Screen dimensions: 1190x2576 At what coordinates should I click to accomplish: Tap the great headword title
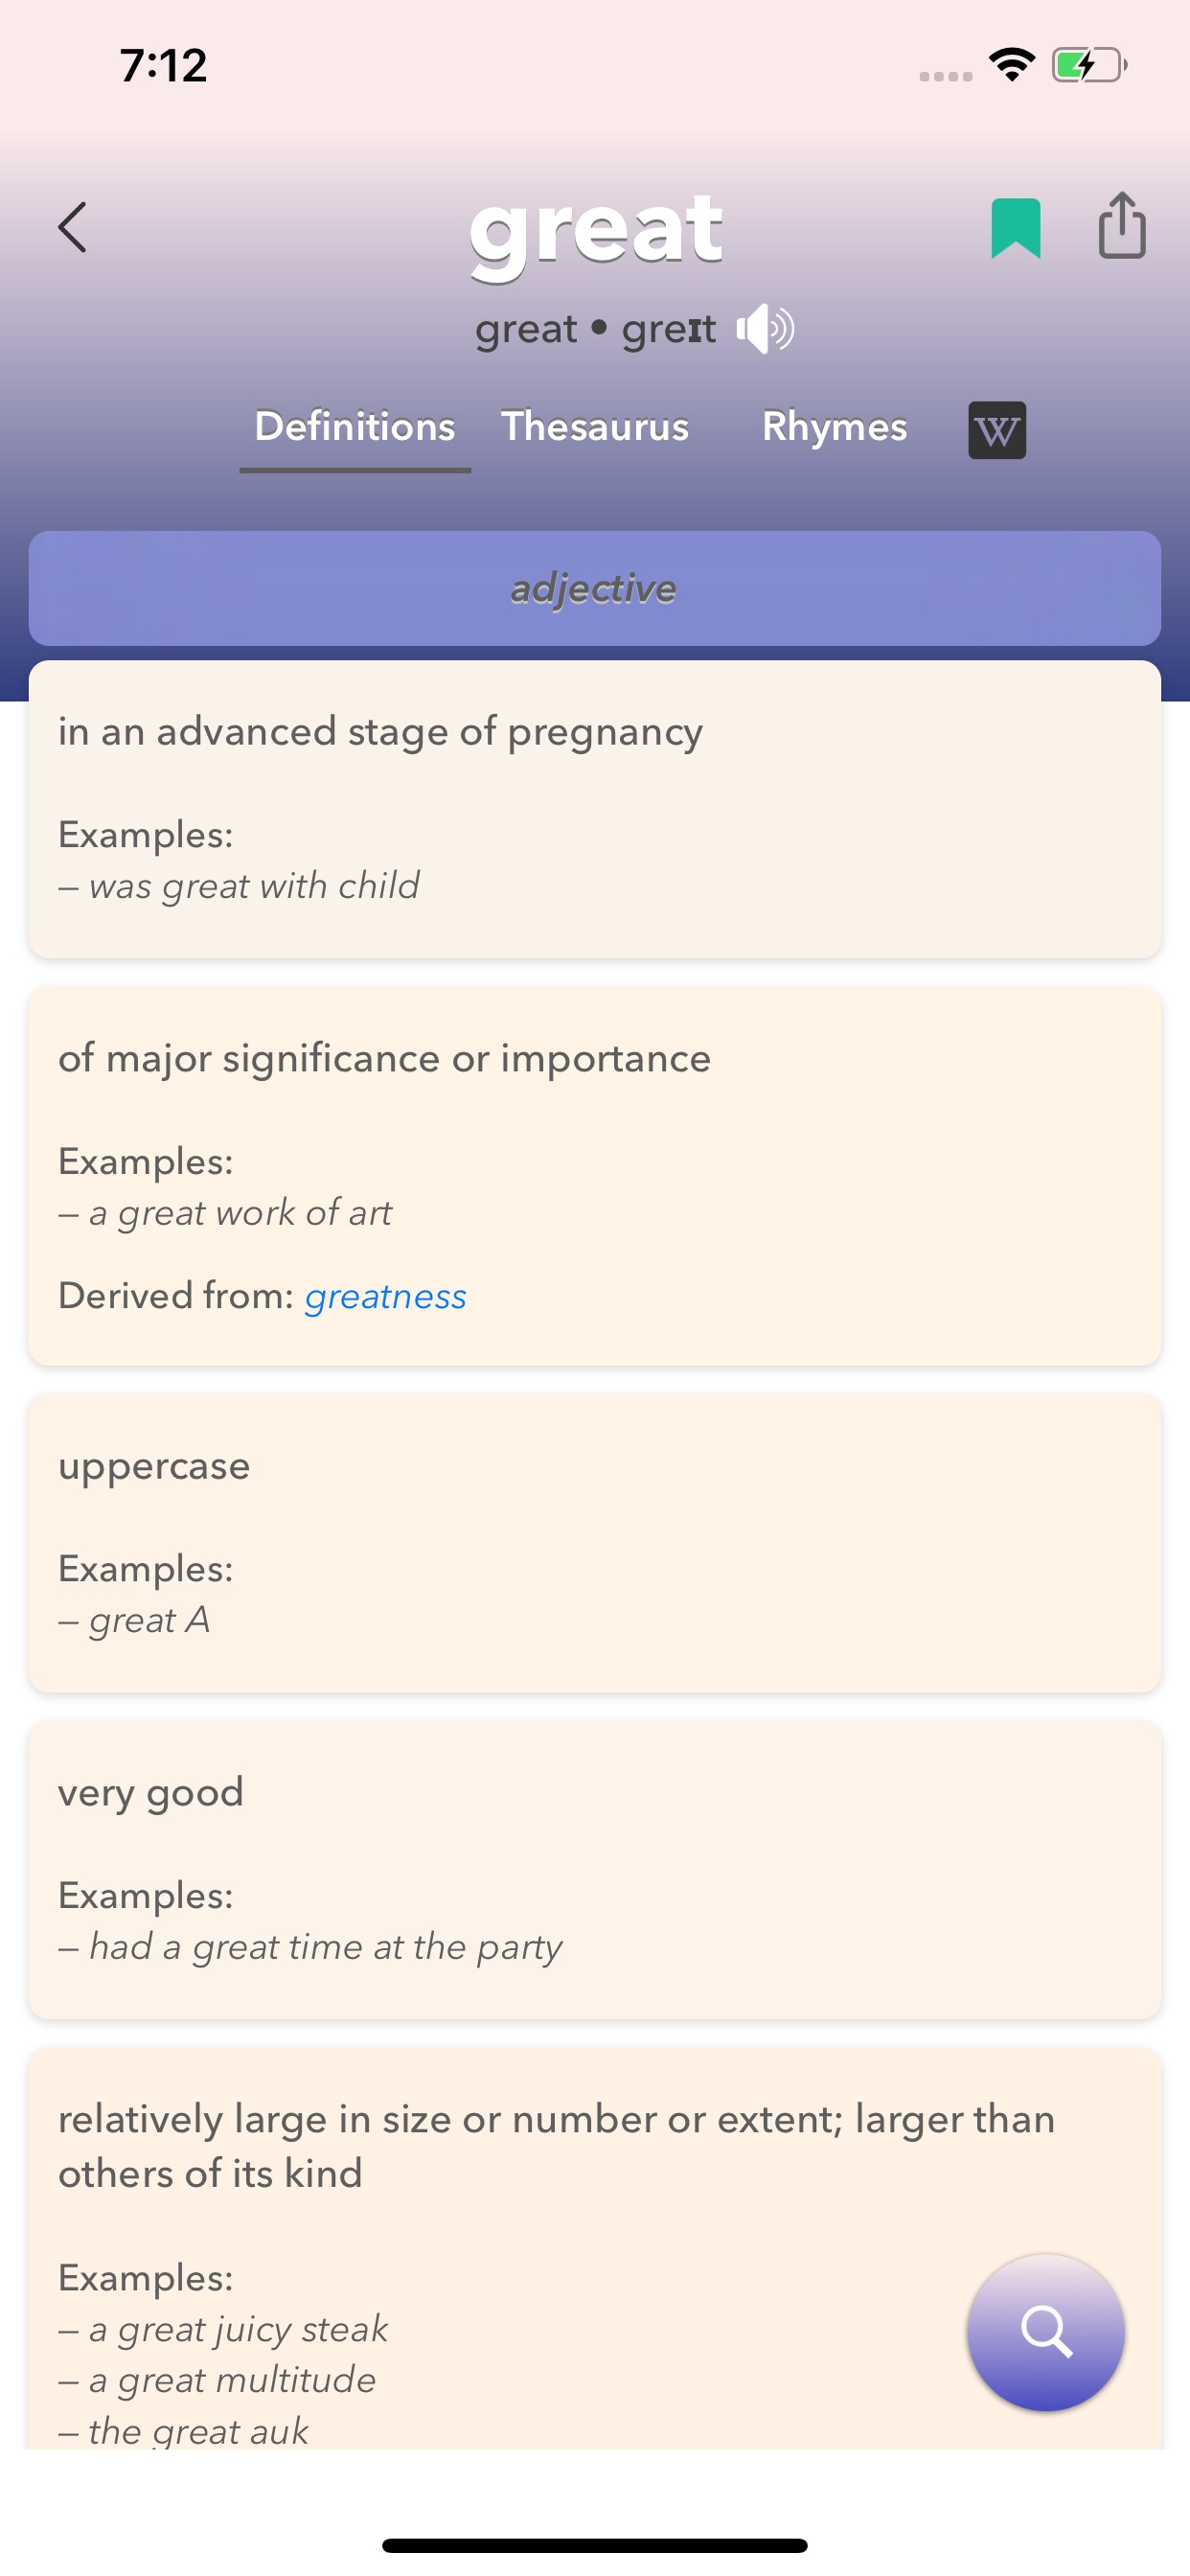pyautogui.click(x=595, y=230)
